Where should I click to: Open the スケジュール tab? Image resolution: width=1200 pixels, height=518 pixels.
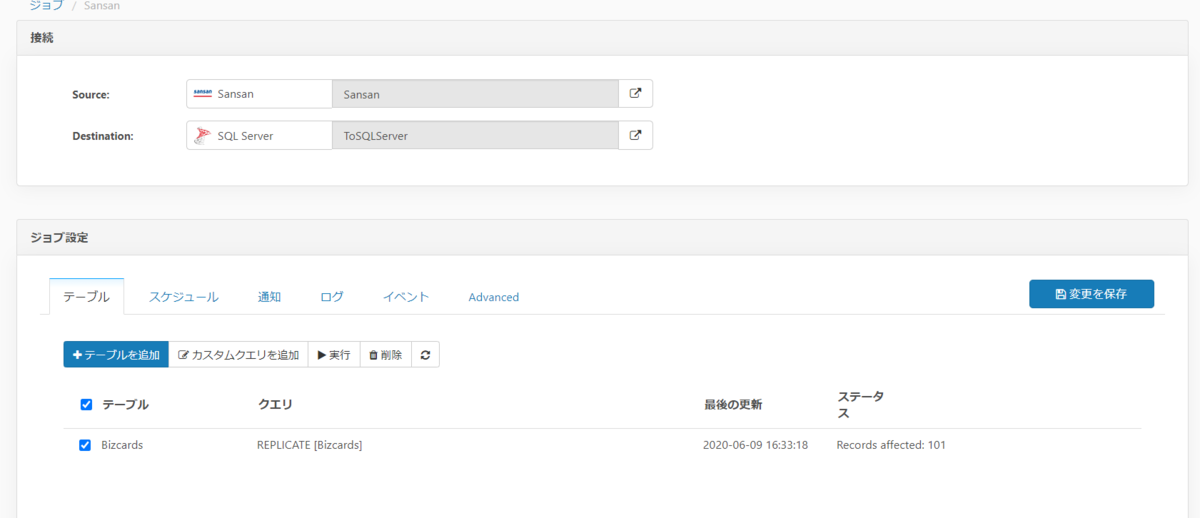click(x=184, y=297)
